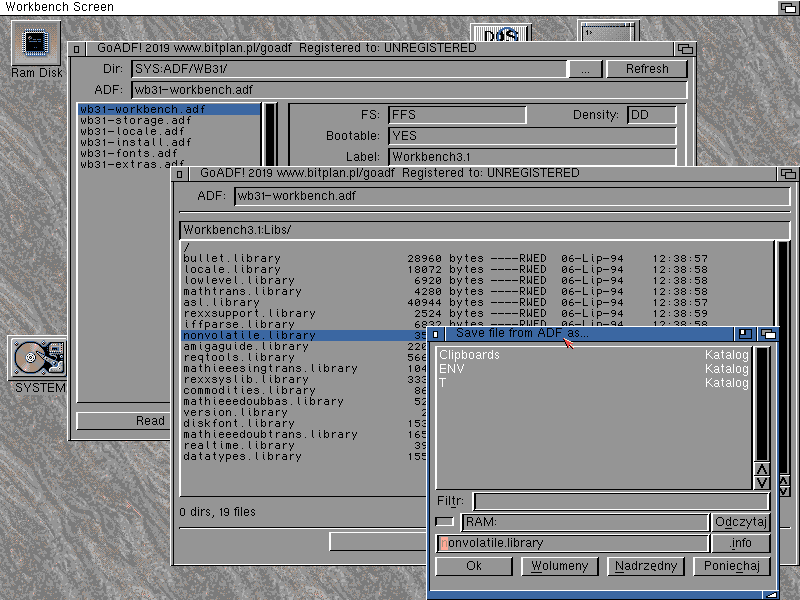Click the .info button

coord(741,543)
